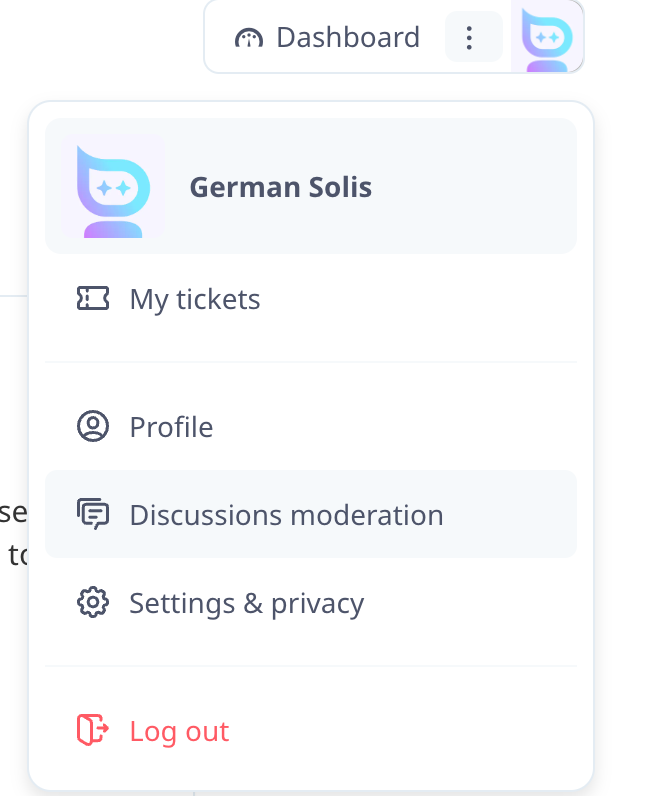This screenshot has width=652, height=796.
Task: Open My tickets
Action: point(311,298)
